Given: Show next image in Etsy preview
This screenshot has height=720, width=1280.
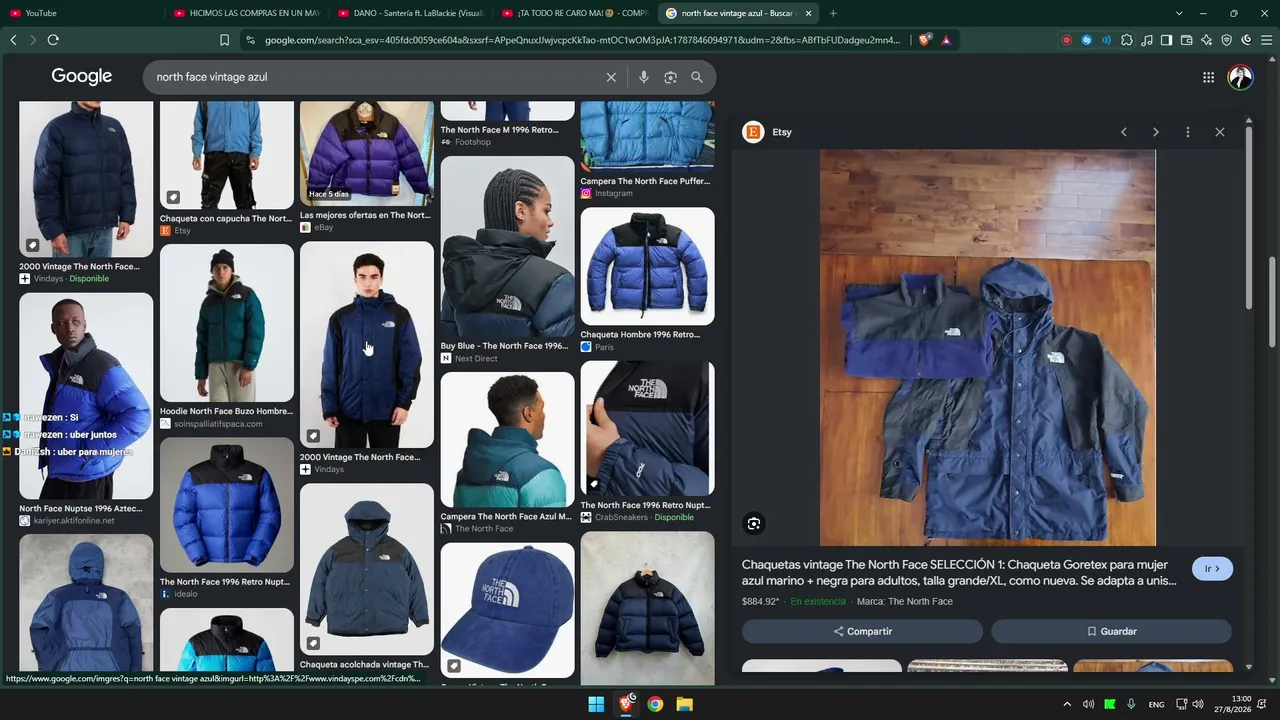Looking at the screenshot, I should 1156,132.
